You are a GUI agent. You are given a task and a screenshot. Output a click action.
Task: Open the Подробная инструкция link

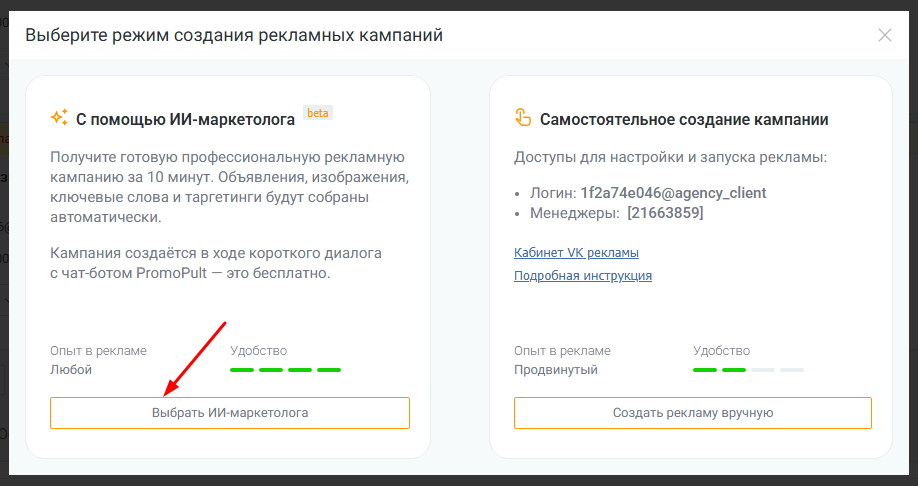click(x=583, y=276)
